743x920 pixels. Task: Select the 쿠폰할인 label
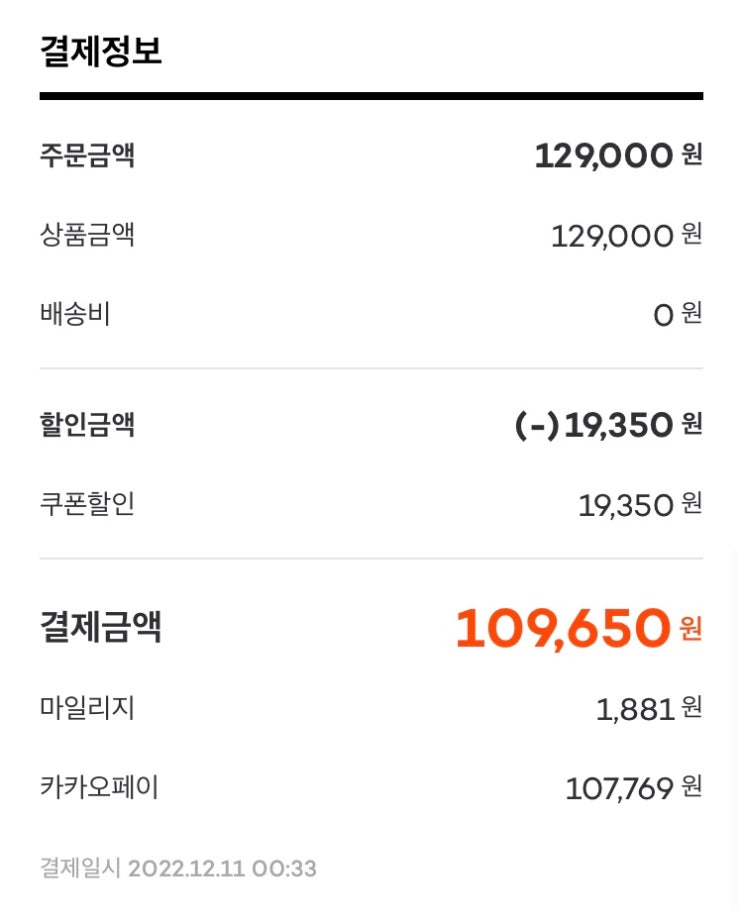point(87,504)
